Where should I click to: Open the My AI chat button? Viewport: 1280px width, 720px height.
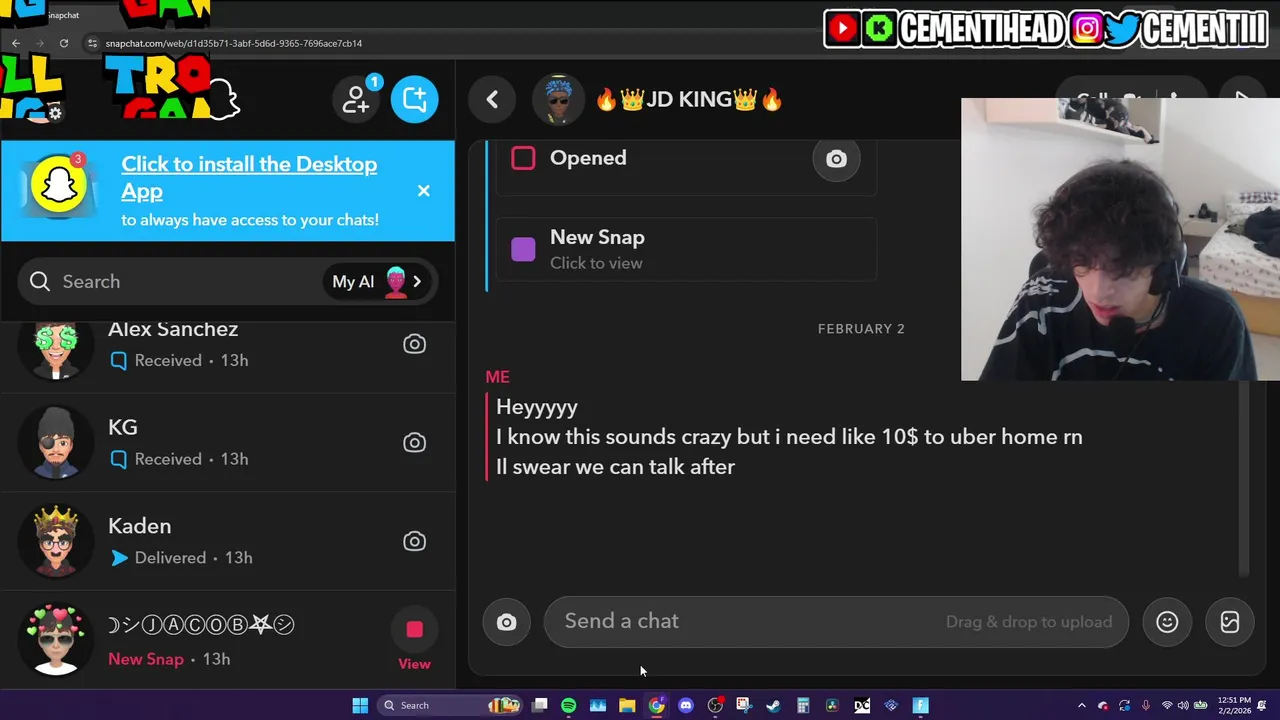coord(379,282)
